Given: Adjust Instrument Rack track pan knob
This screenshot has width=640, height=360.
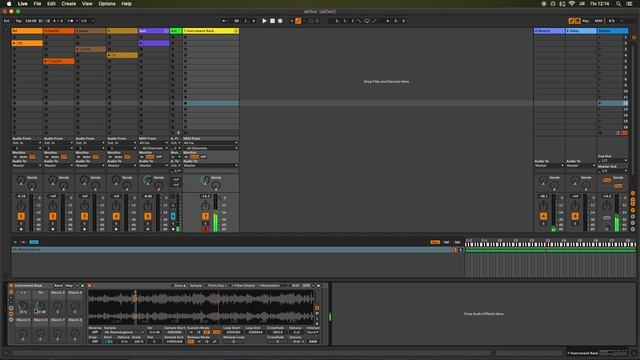Looking at the screenshot, I should click(205, 206).
